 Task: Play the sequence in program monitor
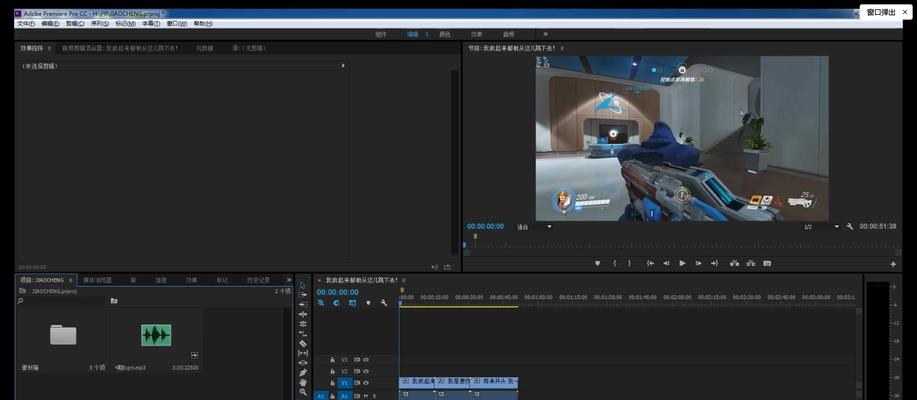[682, 263]
